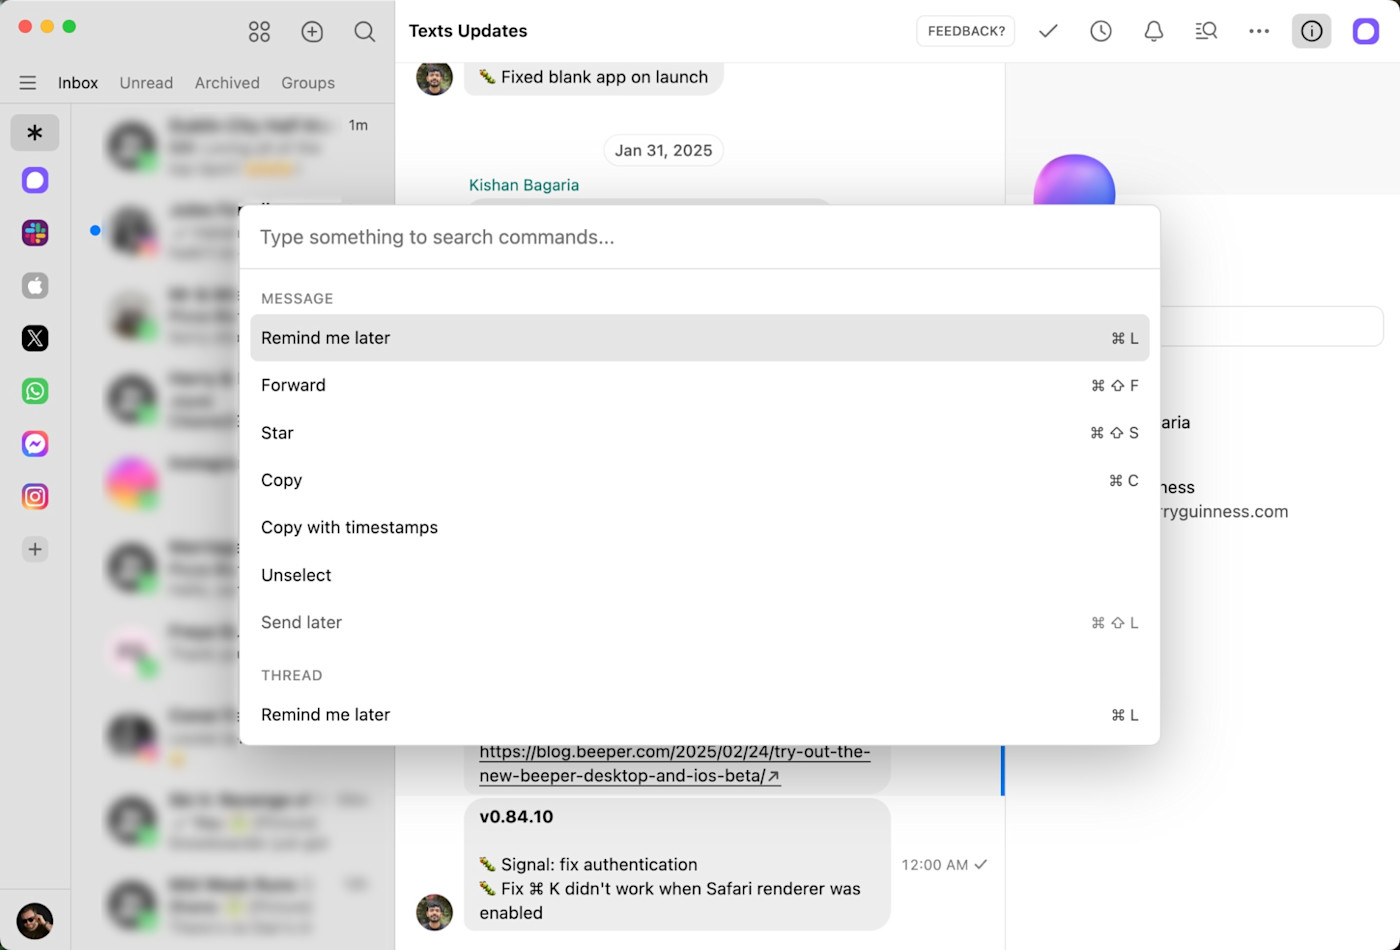
Task: Click the FEEDBACK? button
Action: (x=966, y=31)
